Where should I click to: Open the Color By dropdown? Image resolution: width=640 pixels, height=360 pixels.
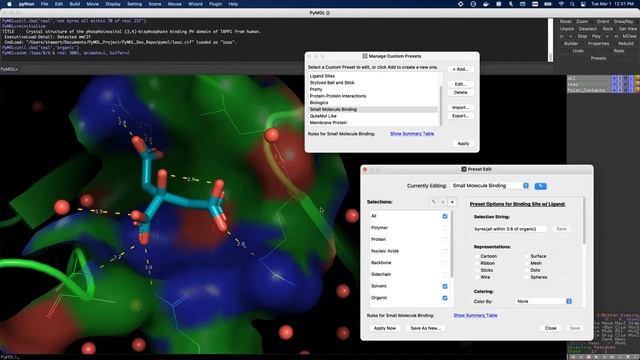pyautogui.click(x=543, y=301)
